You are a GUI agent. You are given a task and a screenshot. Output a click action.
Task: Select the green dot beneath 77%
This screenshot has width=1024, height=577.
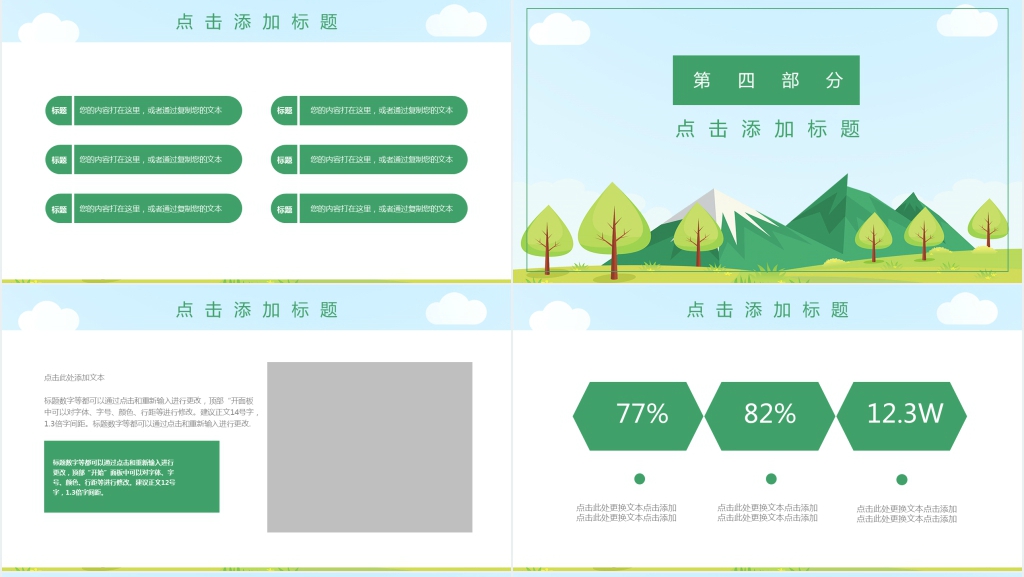point(640,479)
